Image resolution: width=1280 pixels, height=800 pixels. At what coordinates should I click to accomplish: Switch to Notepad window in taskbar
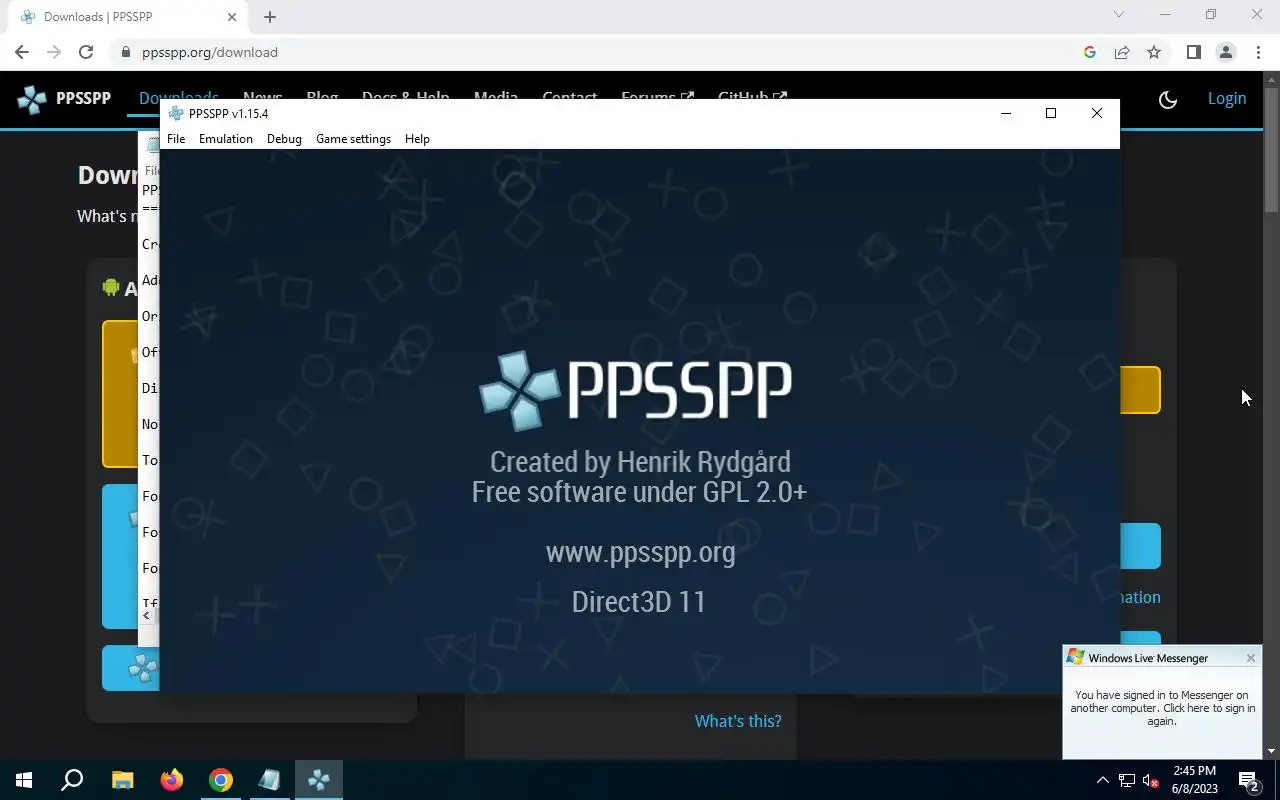point(270,780)
